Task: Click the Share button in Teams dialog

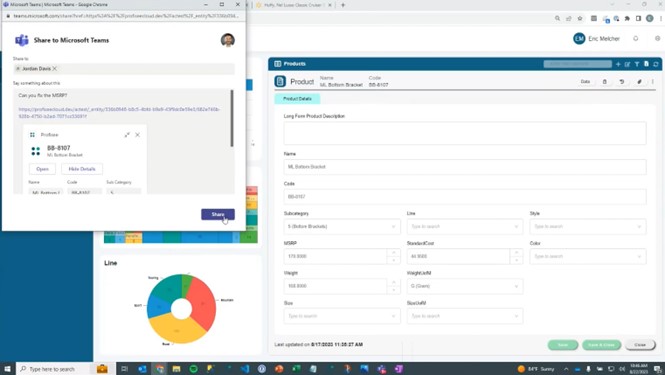Action: 218,214
